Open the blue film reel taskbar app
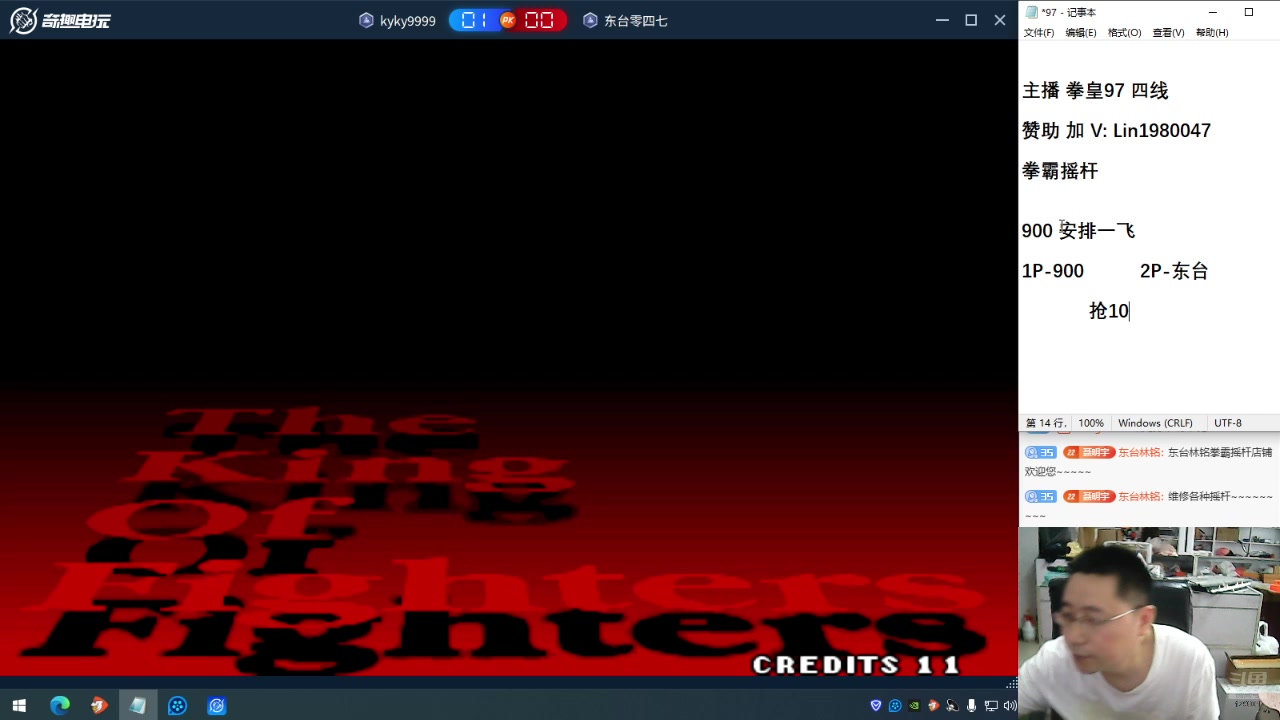The width and height of the screenshot is (1280, 720). [x=177, y=706]
